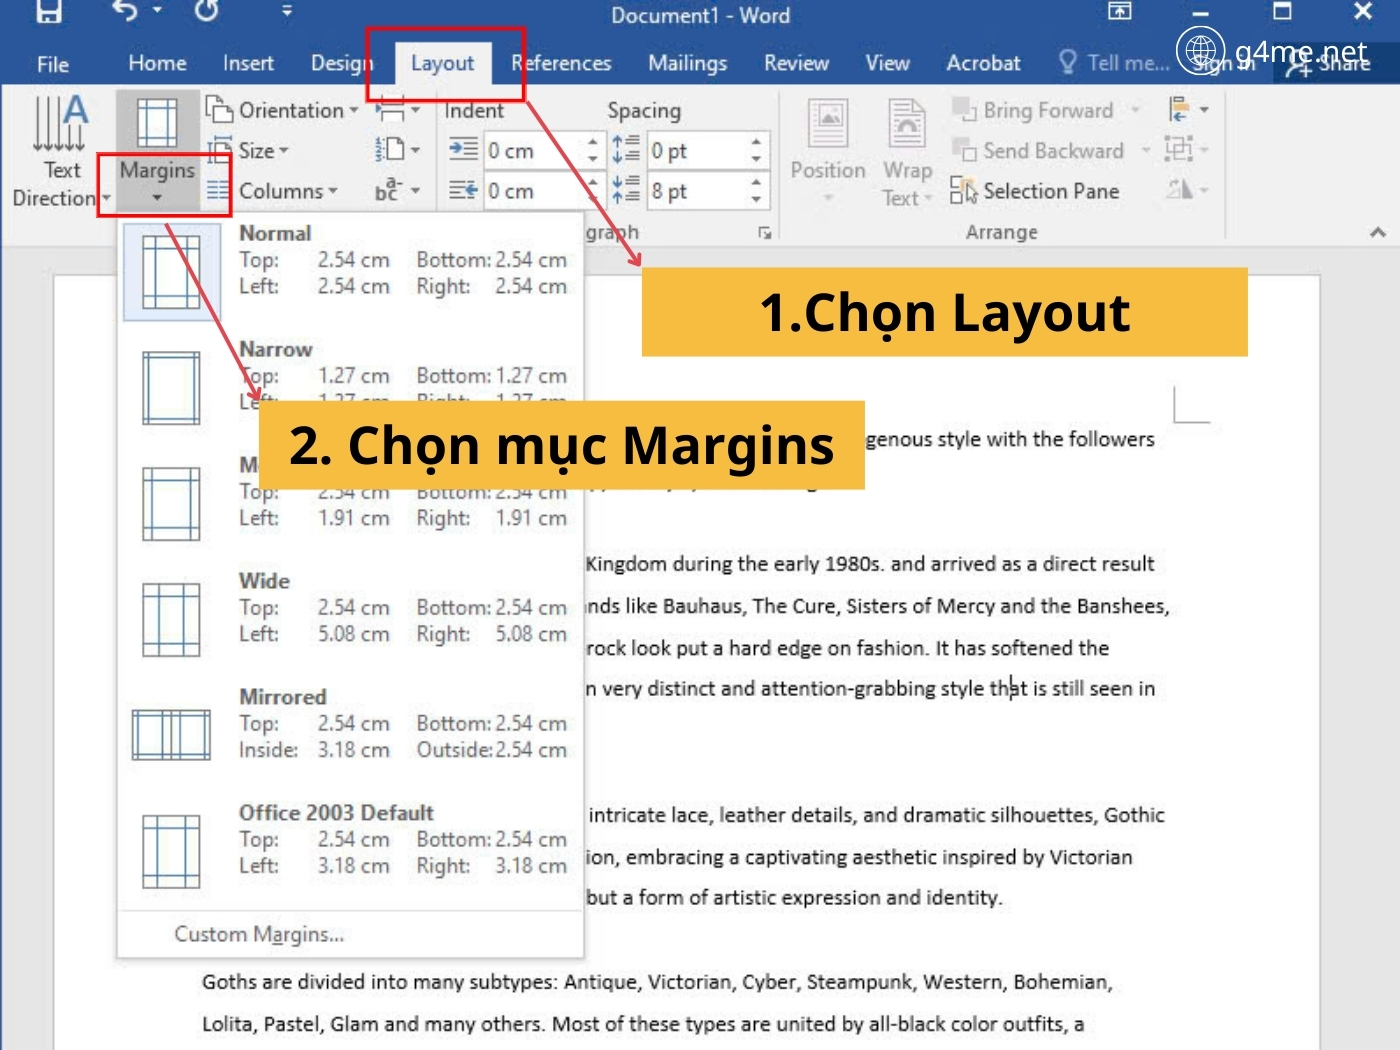Switch to the Review tab
This screenshot has width=1400, height=1050.
tap(796, 63)
